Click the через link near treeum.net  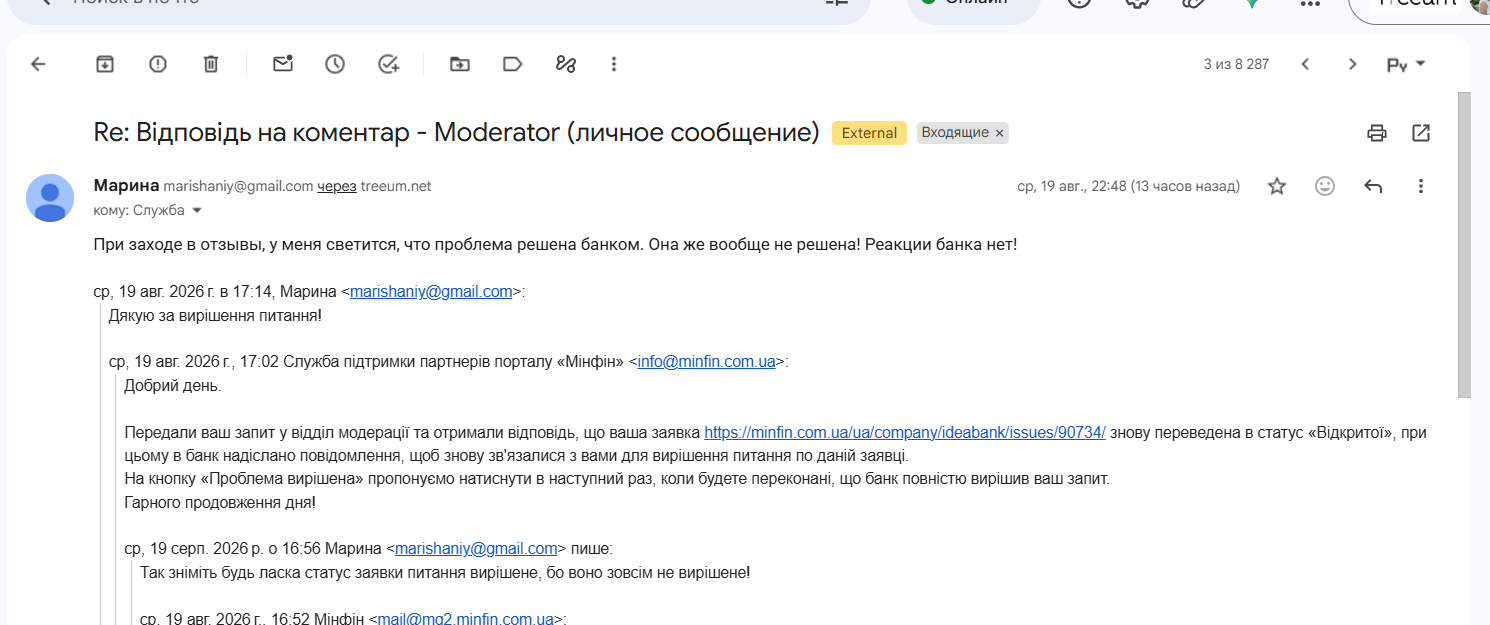click(x=337, y=187)
